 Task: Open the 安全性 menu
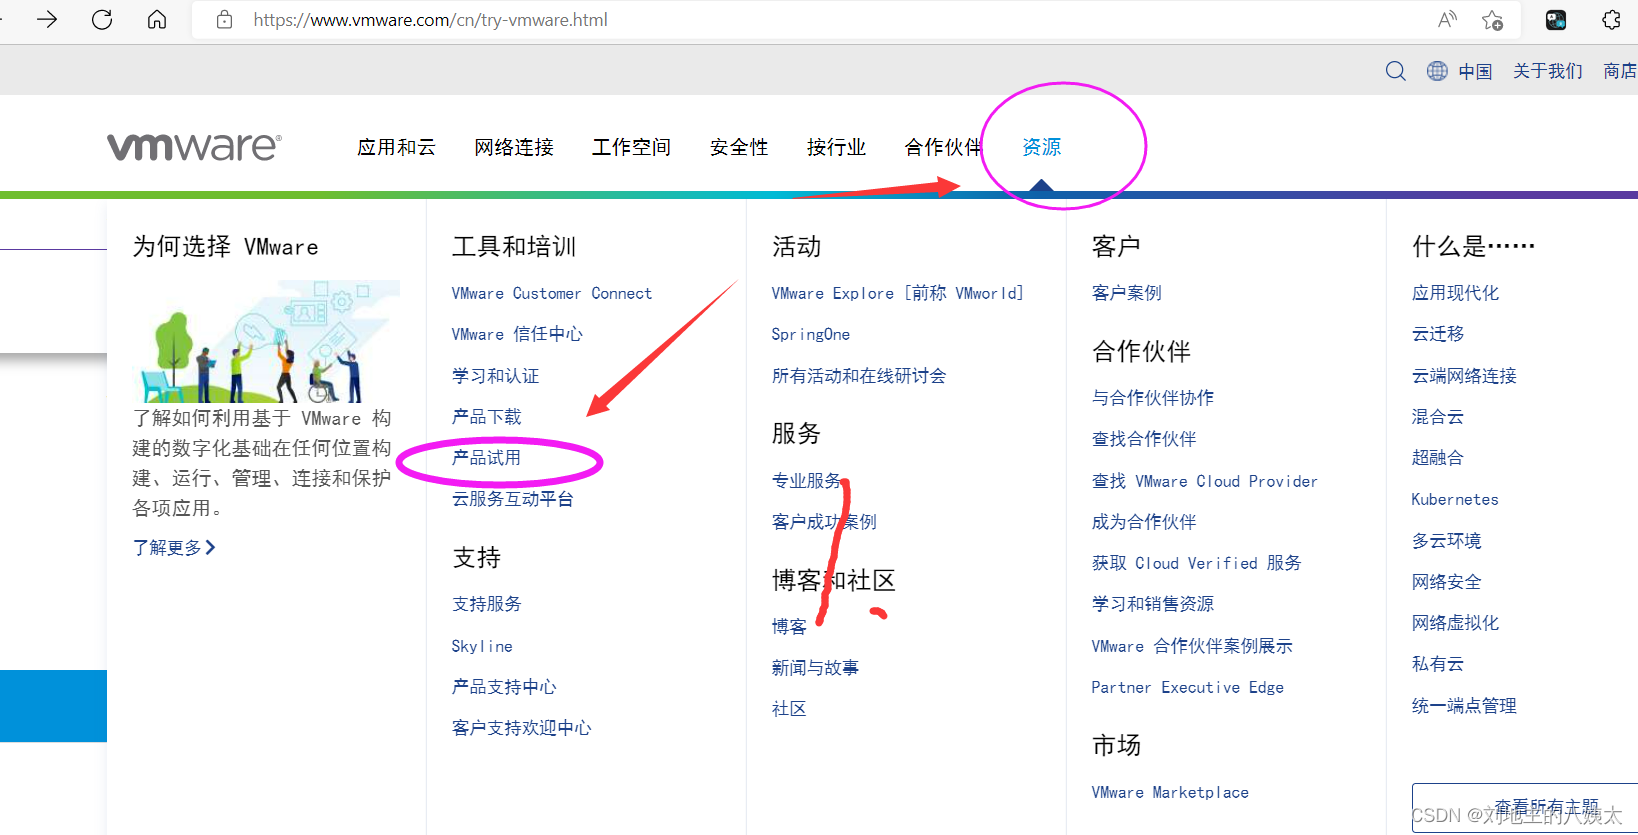pos(739,147)
